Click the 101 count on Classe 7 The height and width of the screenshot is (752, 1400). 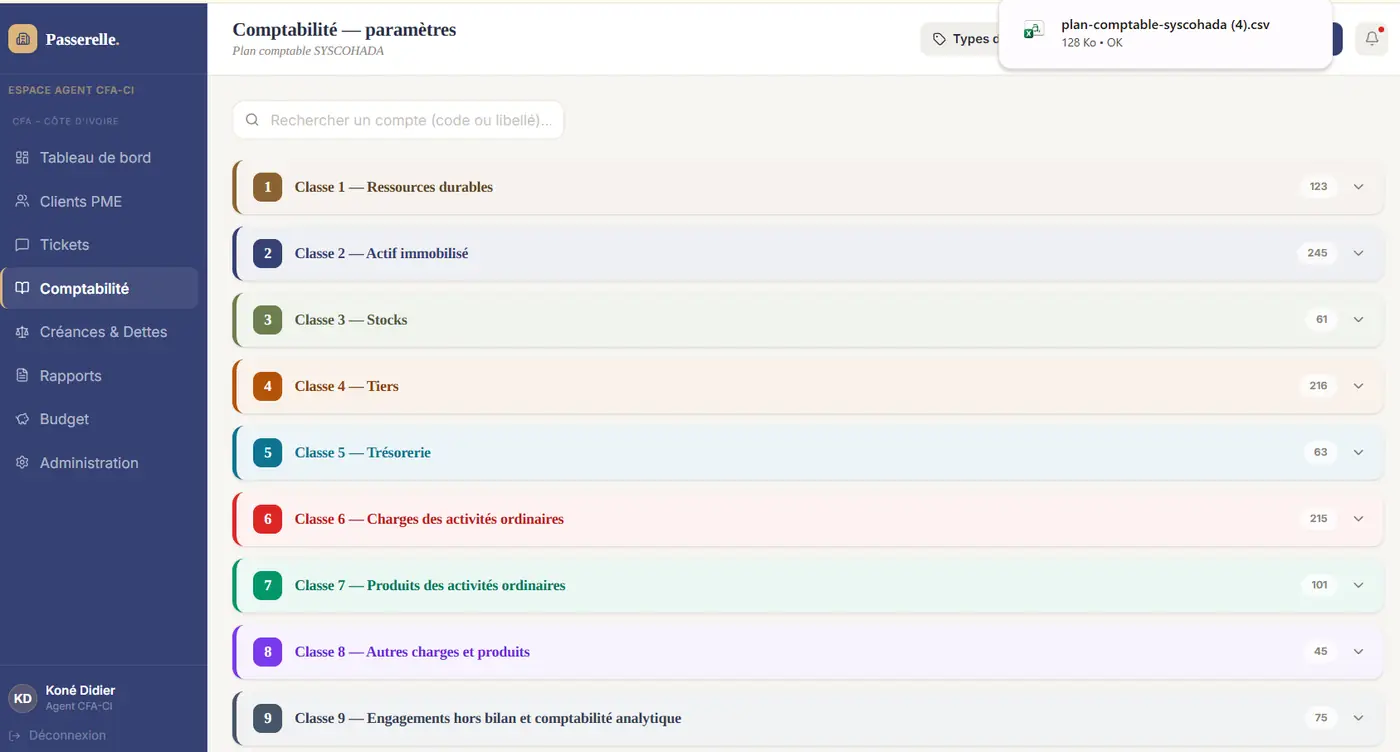pyautogui.click(x=1319, y=585)
